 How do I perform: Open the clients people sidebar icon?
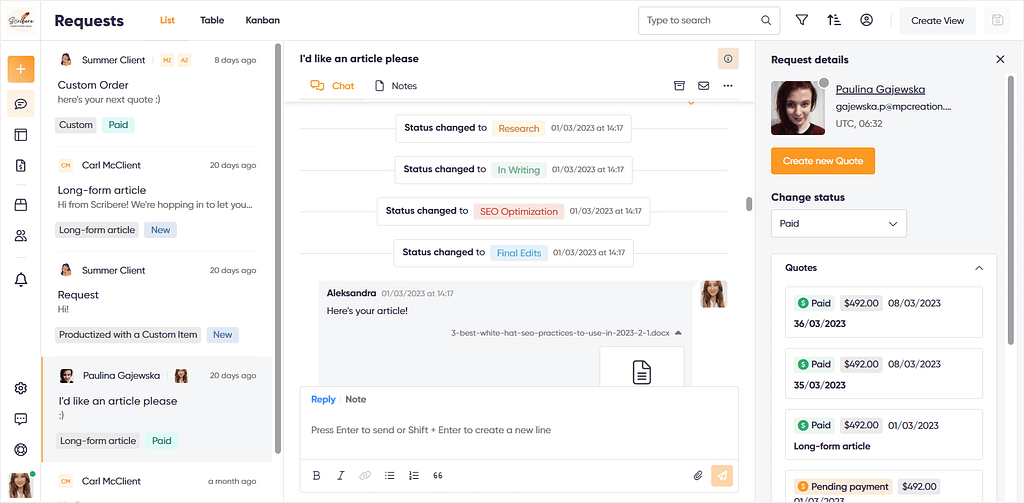[x=21, y=236]
